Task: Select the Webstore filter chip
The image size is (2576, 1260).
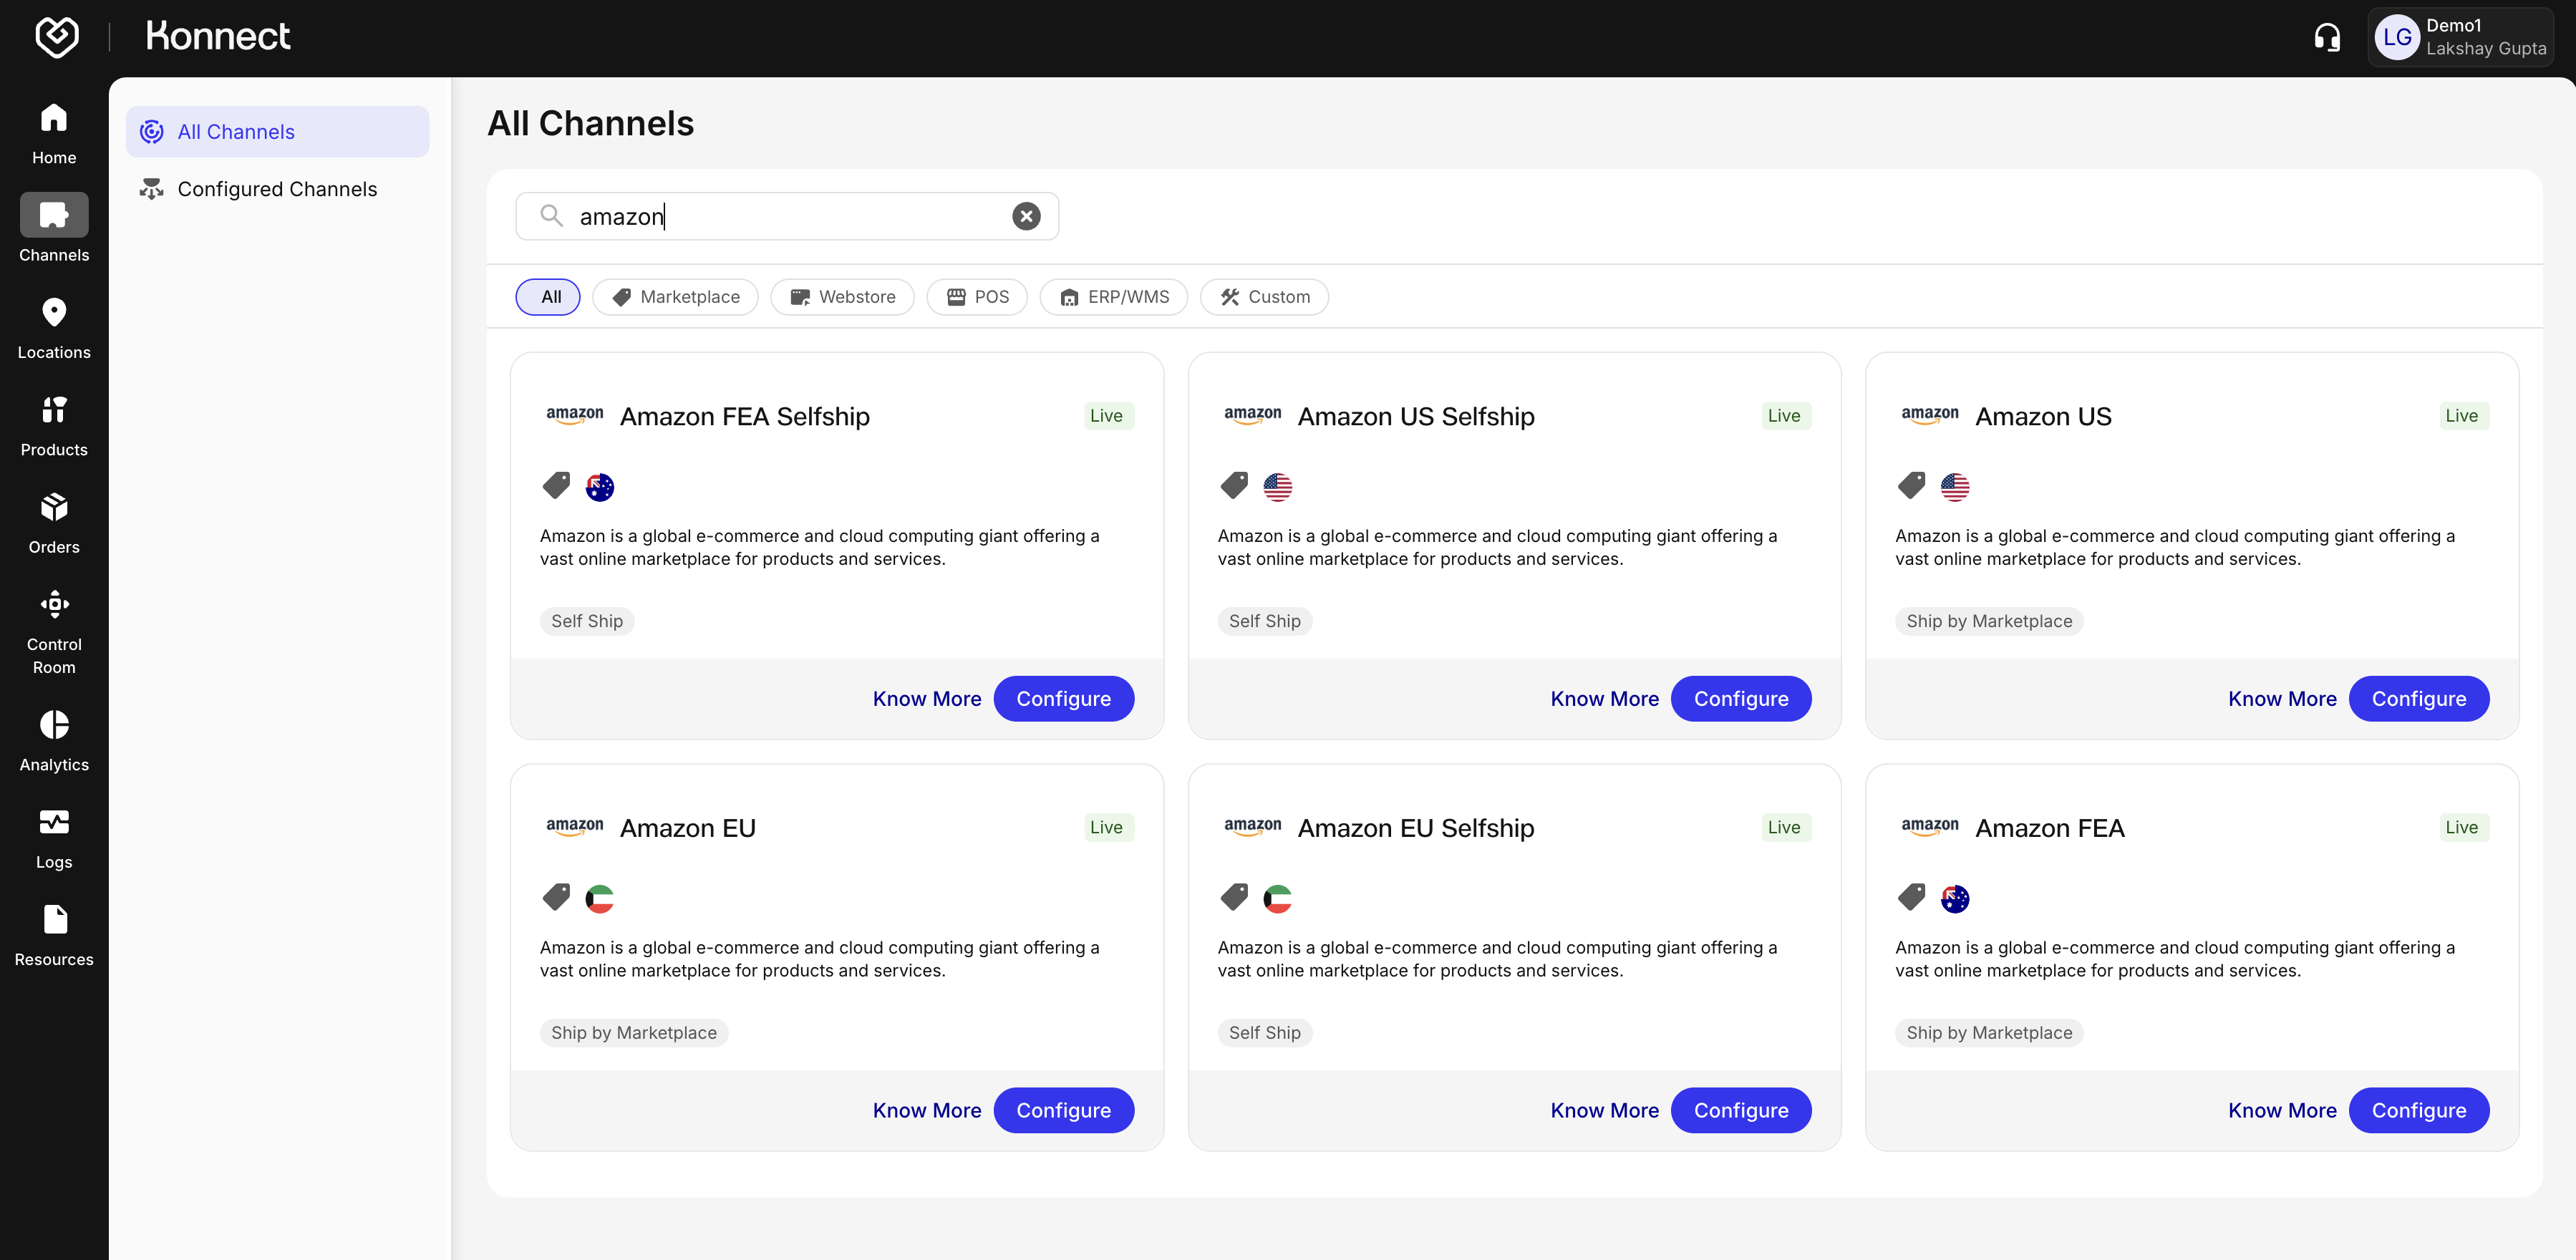Action: tap(842, 297)
